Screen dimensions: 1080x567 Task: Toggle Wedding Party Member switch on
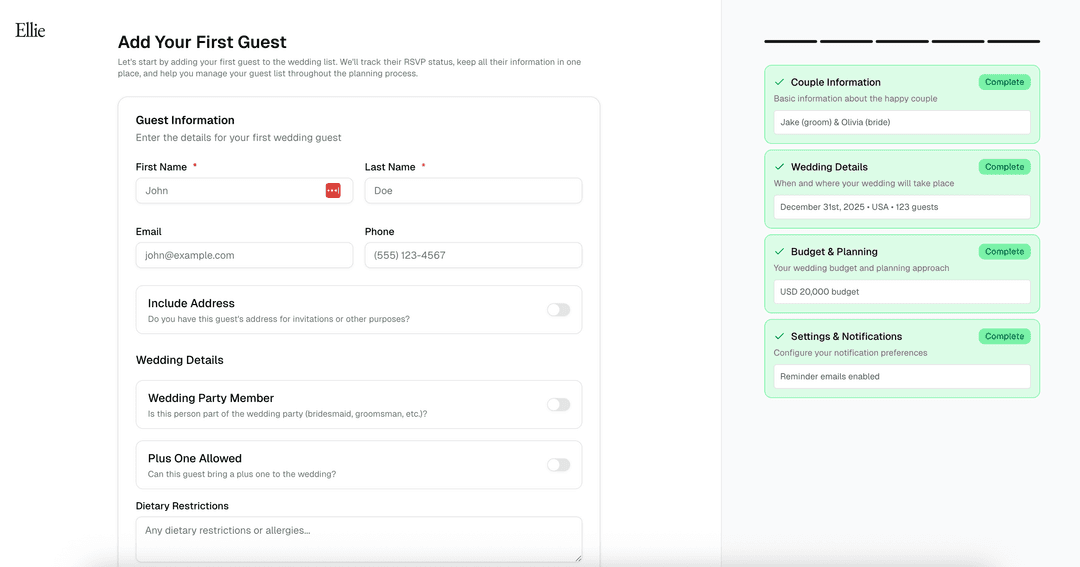click(558, 405)
